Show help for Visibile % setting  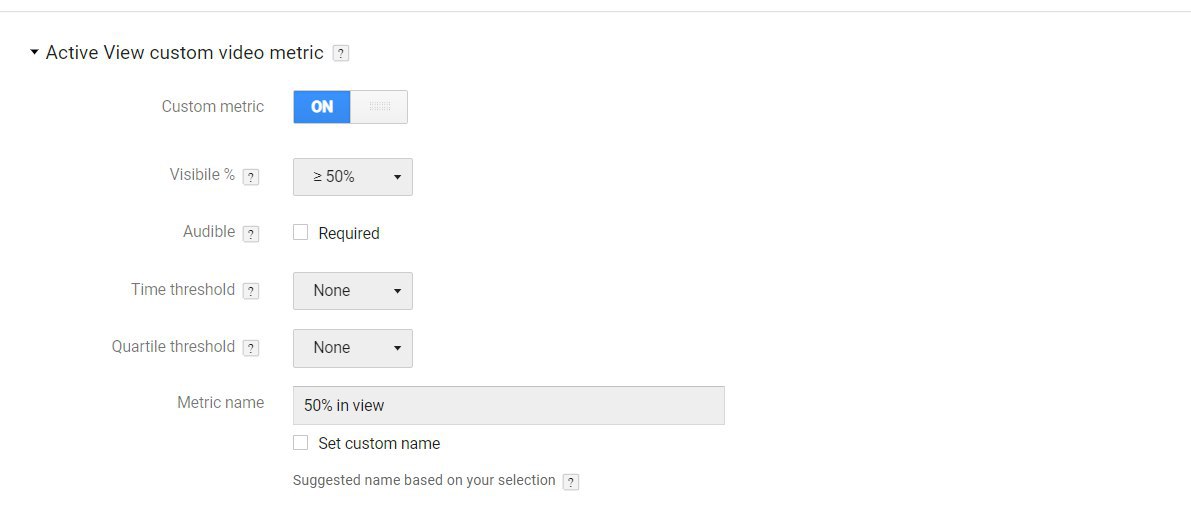tap(251, 177)
